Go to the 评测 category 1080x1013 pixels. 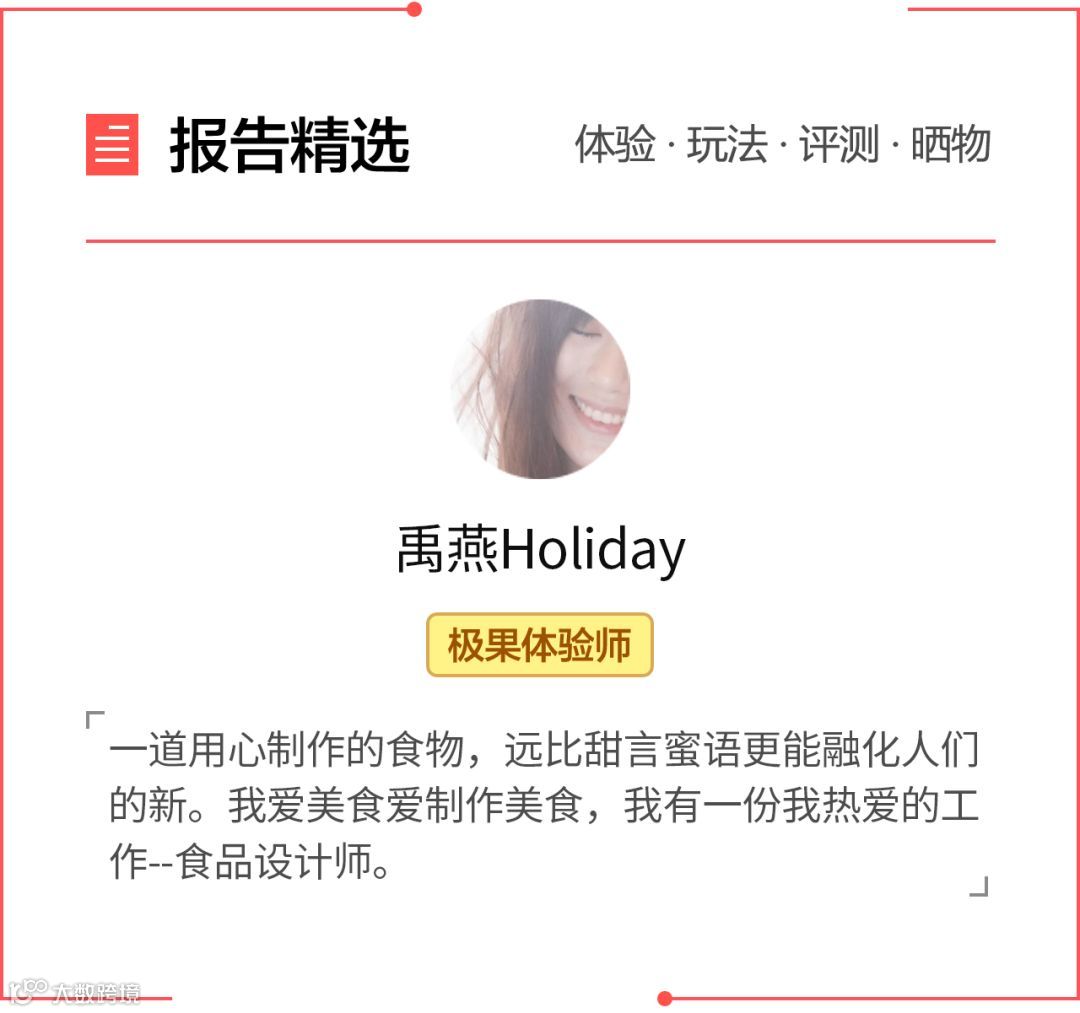click(x=839, y=145)
